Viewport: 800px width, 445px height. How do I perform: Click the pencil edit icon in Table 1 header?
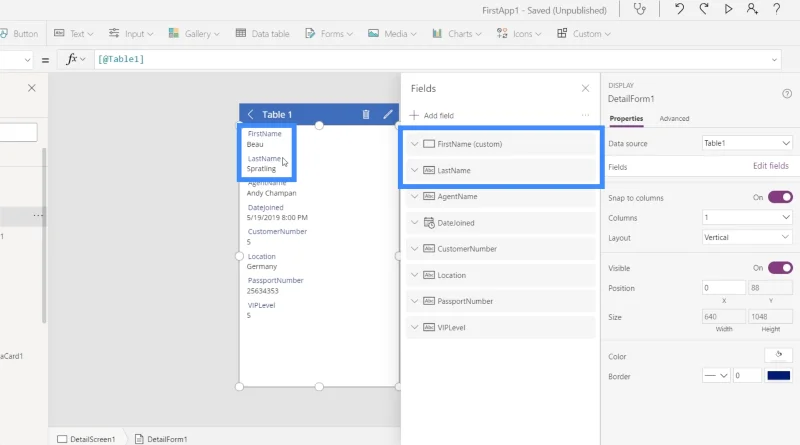point(388,114)
